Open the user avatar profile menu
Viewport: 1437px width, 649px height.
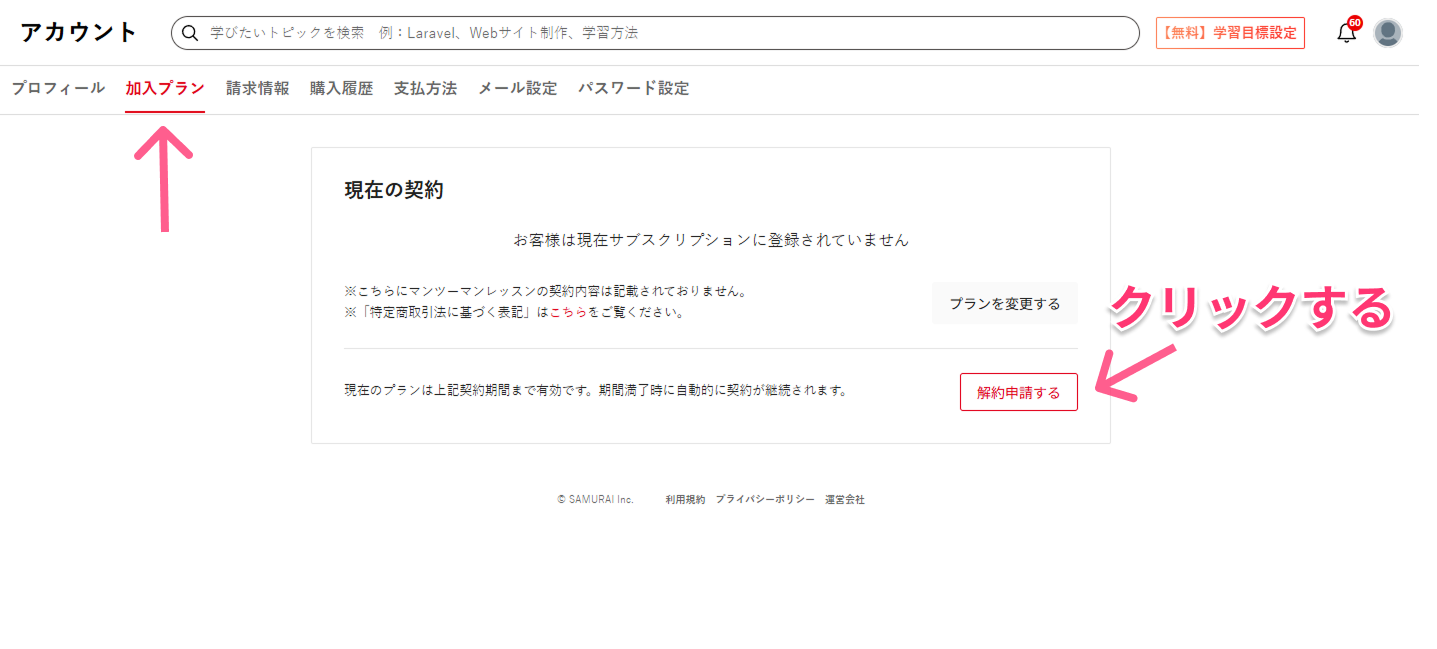pos(1387,33)
